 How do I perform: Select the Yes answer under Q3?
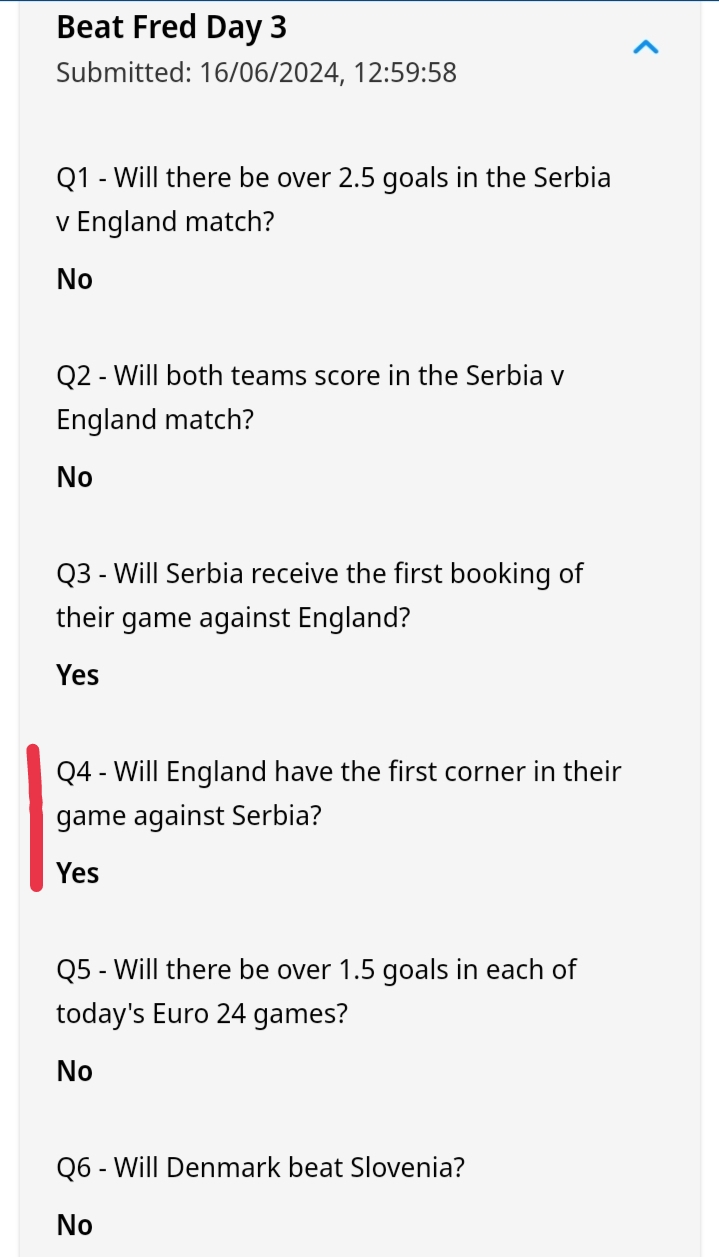[77, 675]
